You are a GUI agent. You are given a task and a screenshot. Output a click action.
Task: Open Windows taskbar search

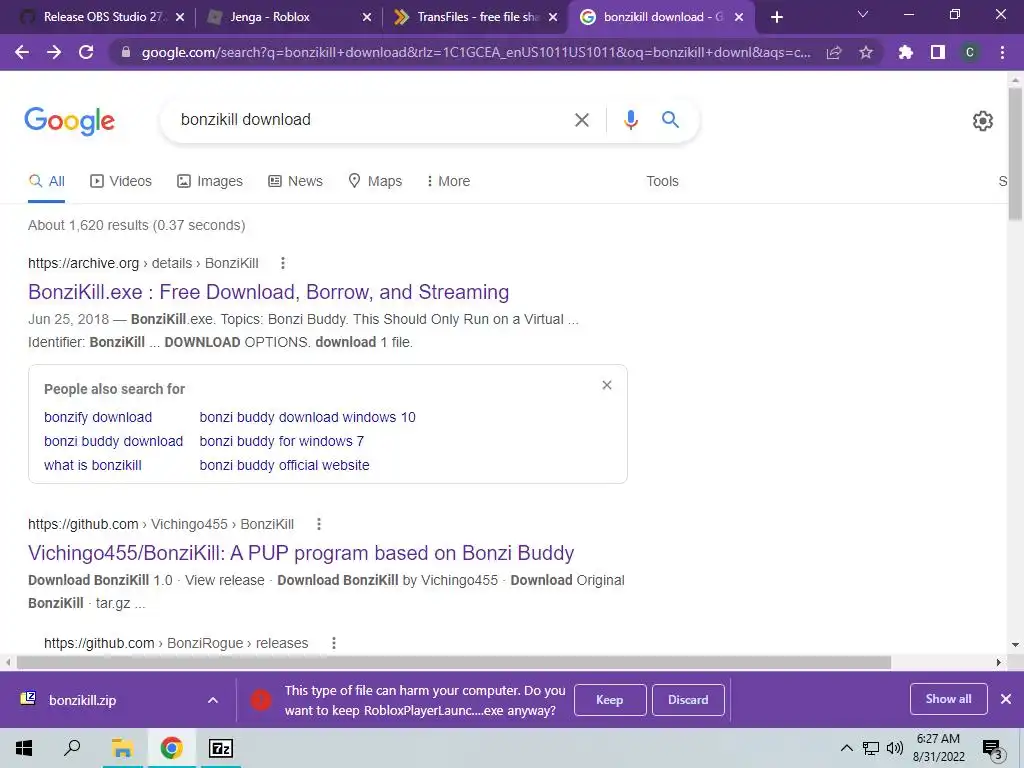tap(72, 748)
